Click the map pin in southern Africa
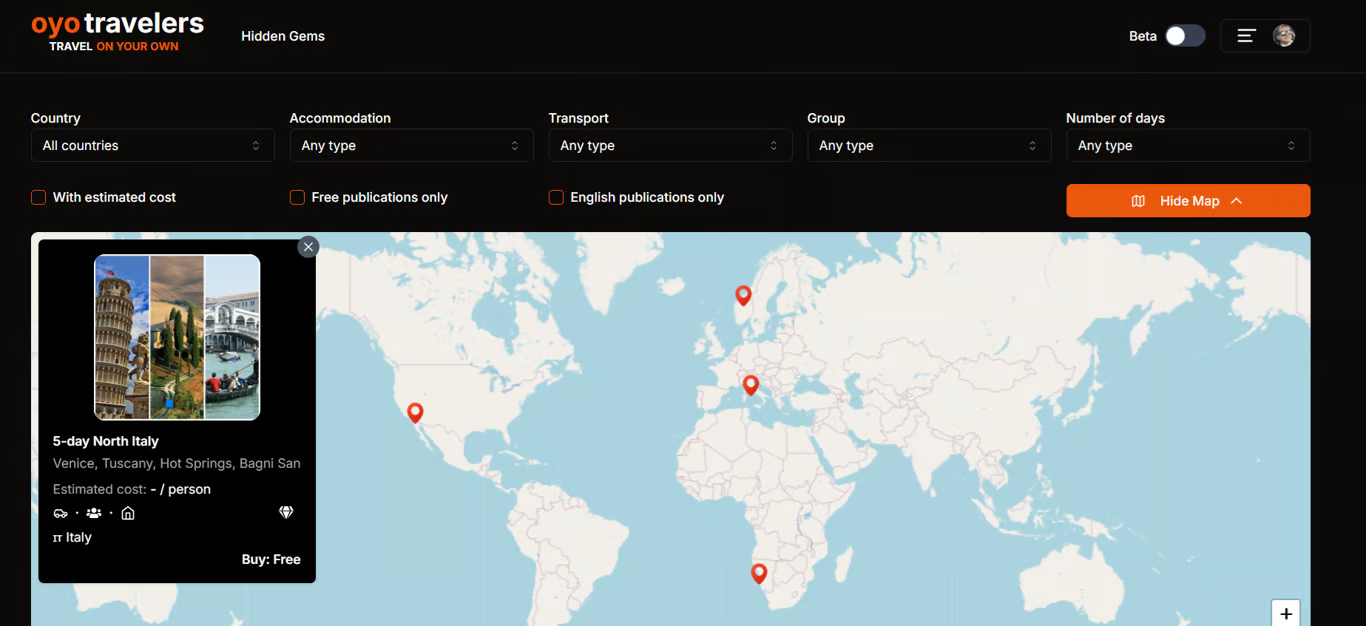 pos(759,573)
